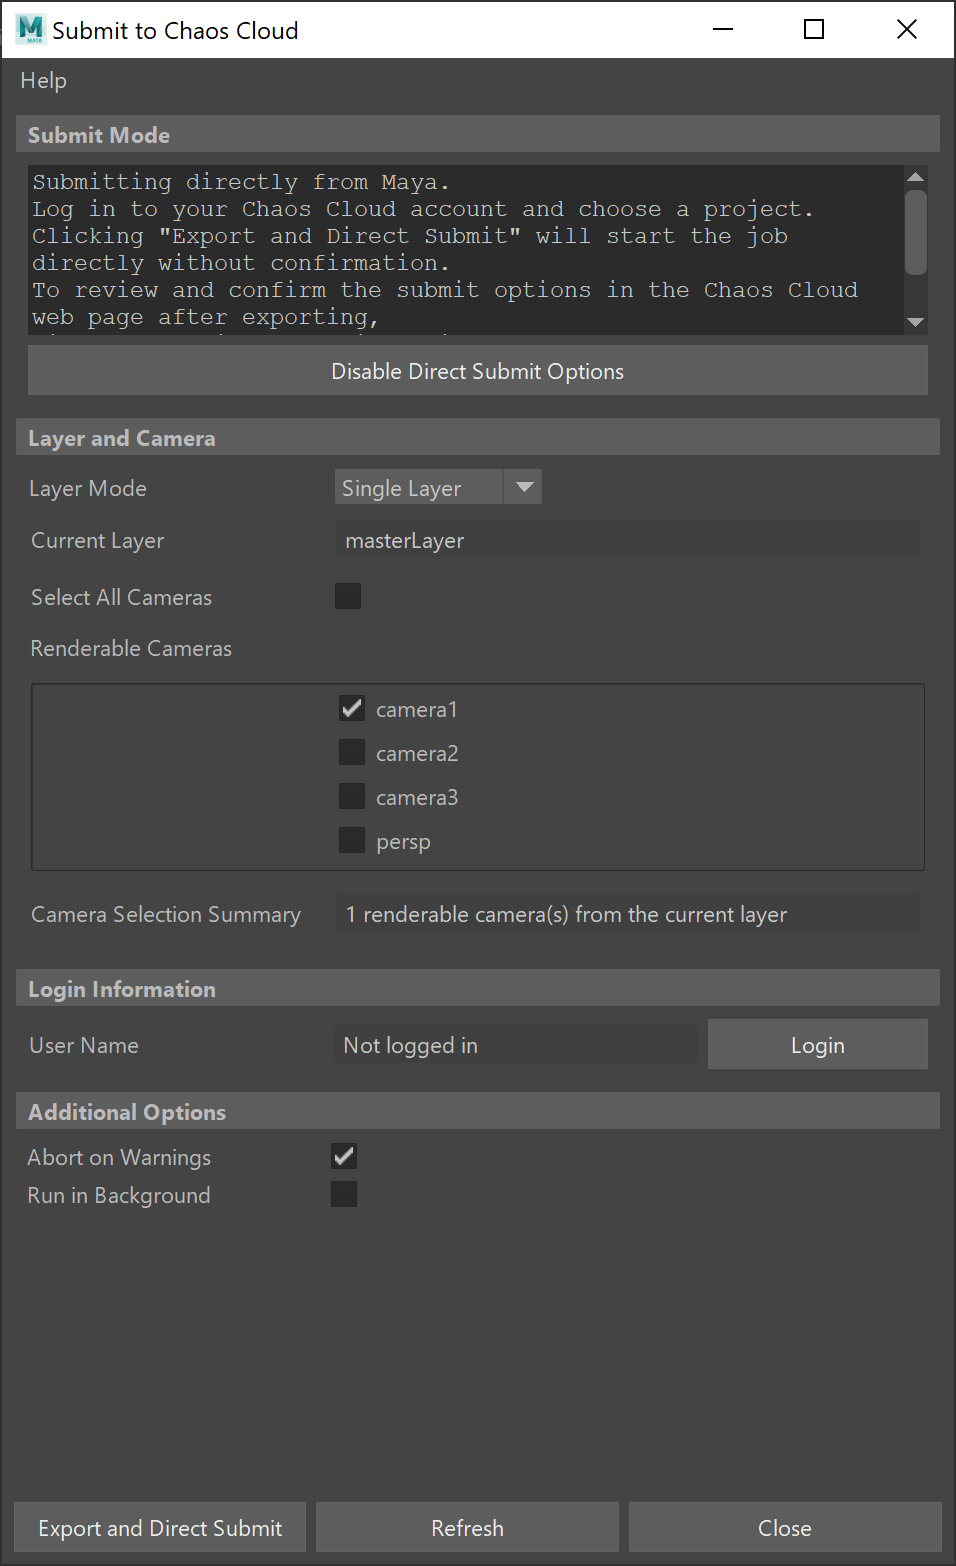Click the camera3 label text
Screen dimensions: 956x1566
click(417, 798)
